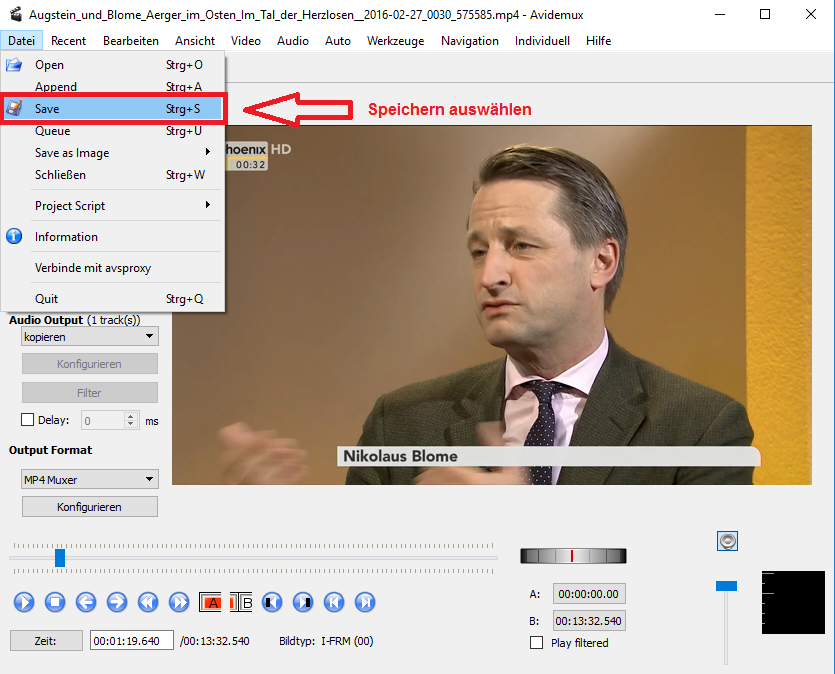
Task: Open the Audio Output codec dropdown 'kopieren'
Action: pyautogui.click(x=90, y=337)
